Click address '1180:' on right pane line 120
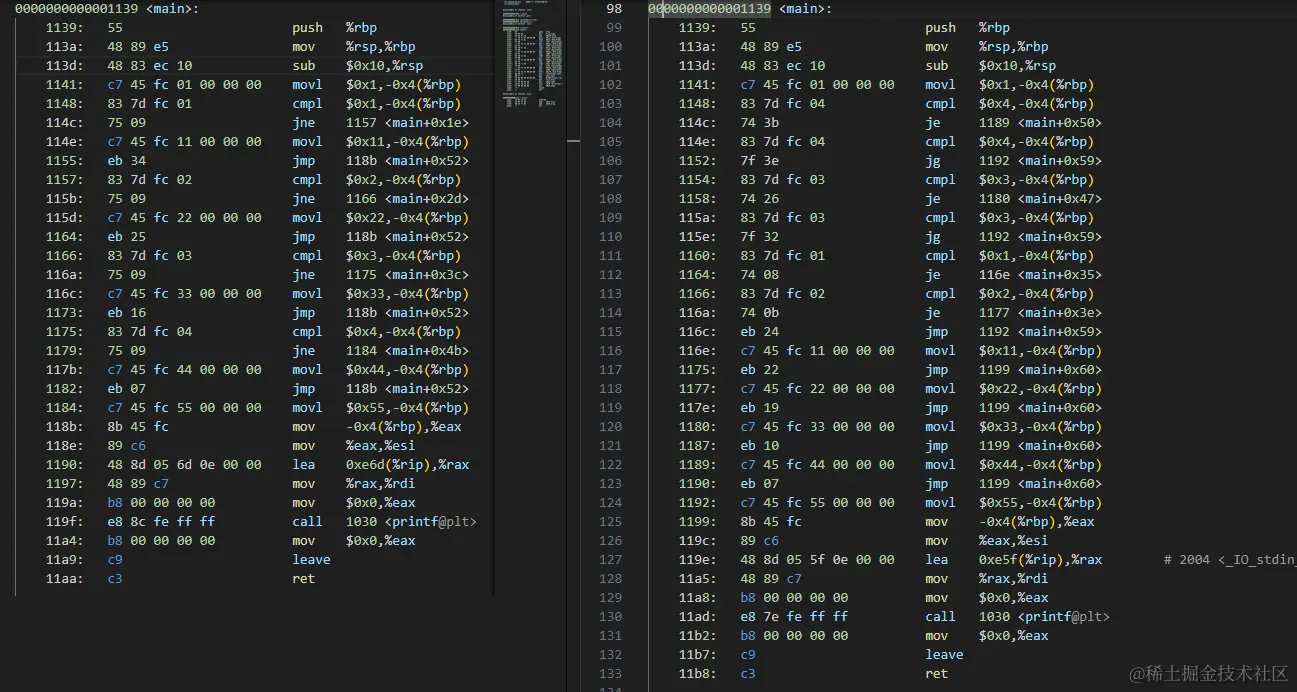Screen dimensions: 1297x692 click(x=698, y=427)
